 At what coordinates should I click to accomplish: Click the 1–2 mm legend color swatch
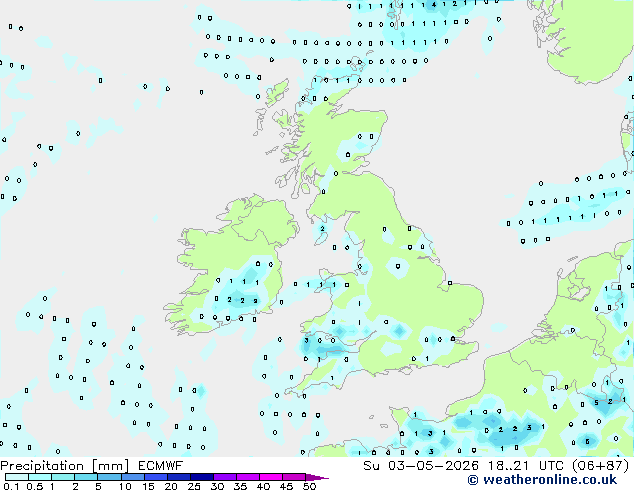point(63,477)
